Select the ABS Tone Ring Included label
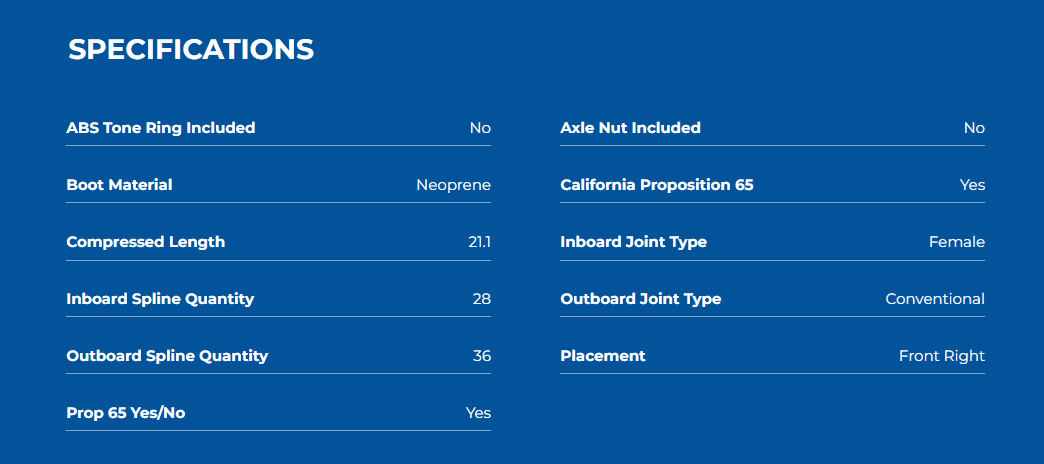 click(160, 128)
